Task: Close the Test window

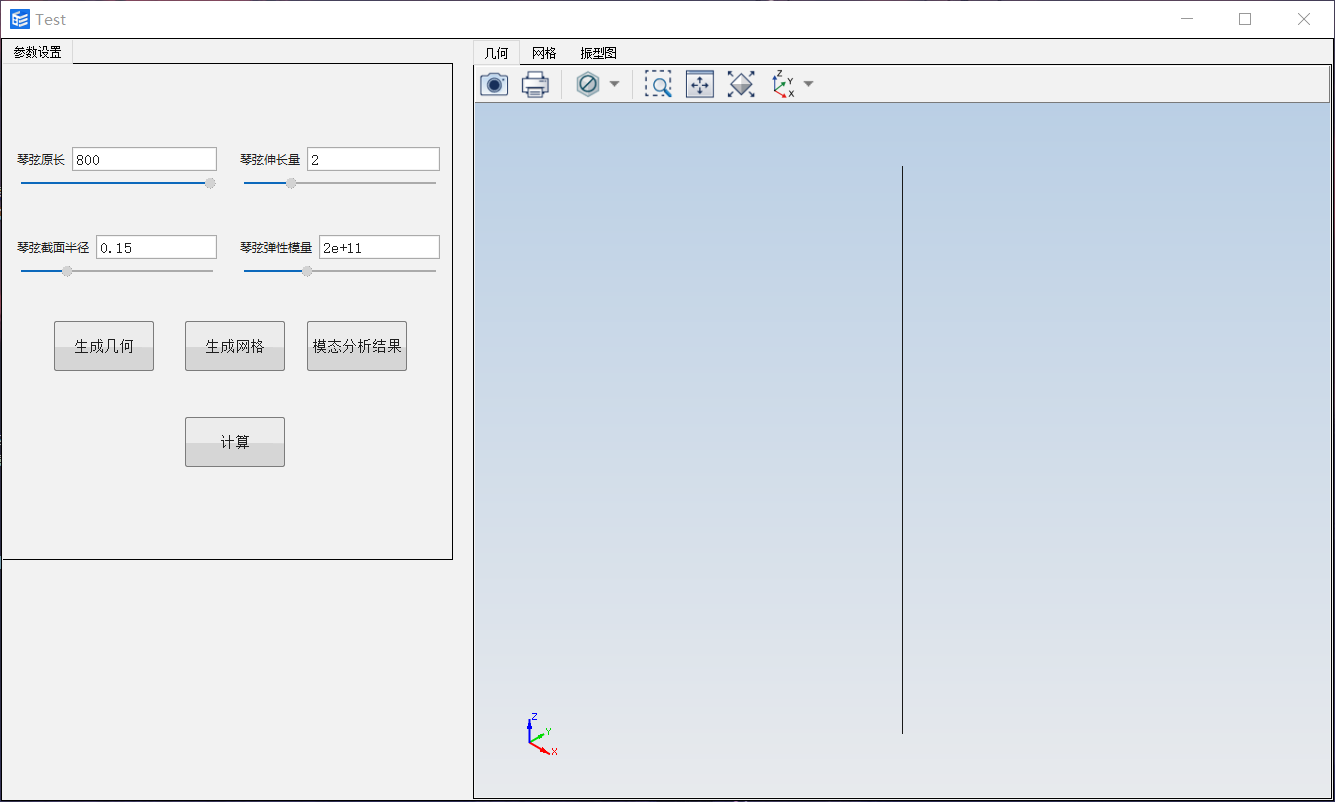Action: 1304,19
